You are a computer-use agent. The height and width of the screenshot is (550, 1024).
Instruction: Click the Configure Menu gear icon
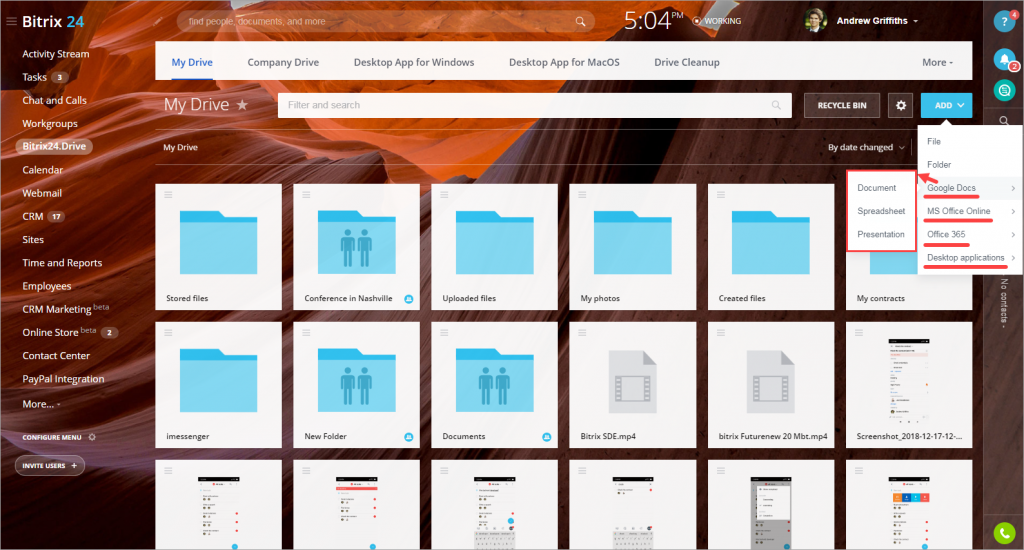(92, 437)
